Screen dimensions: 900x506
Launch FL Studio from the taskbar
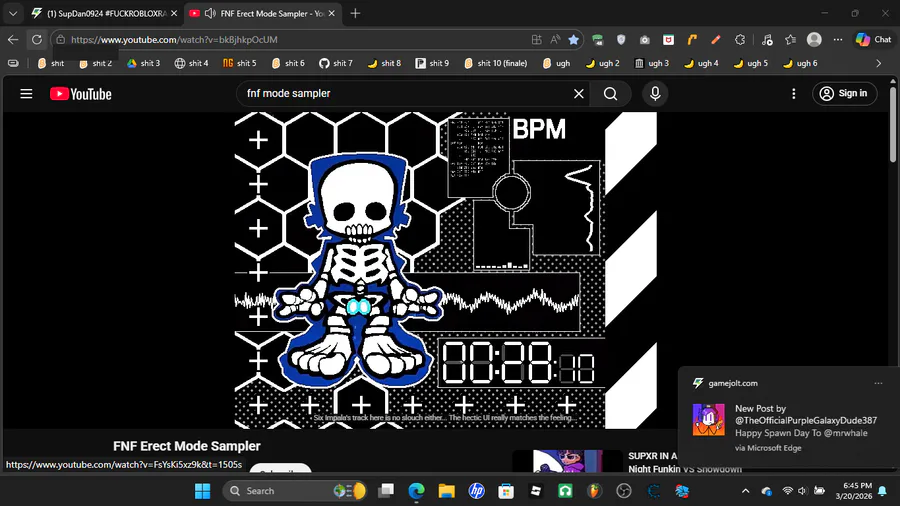595,491
